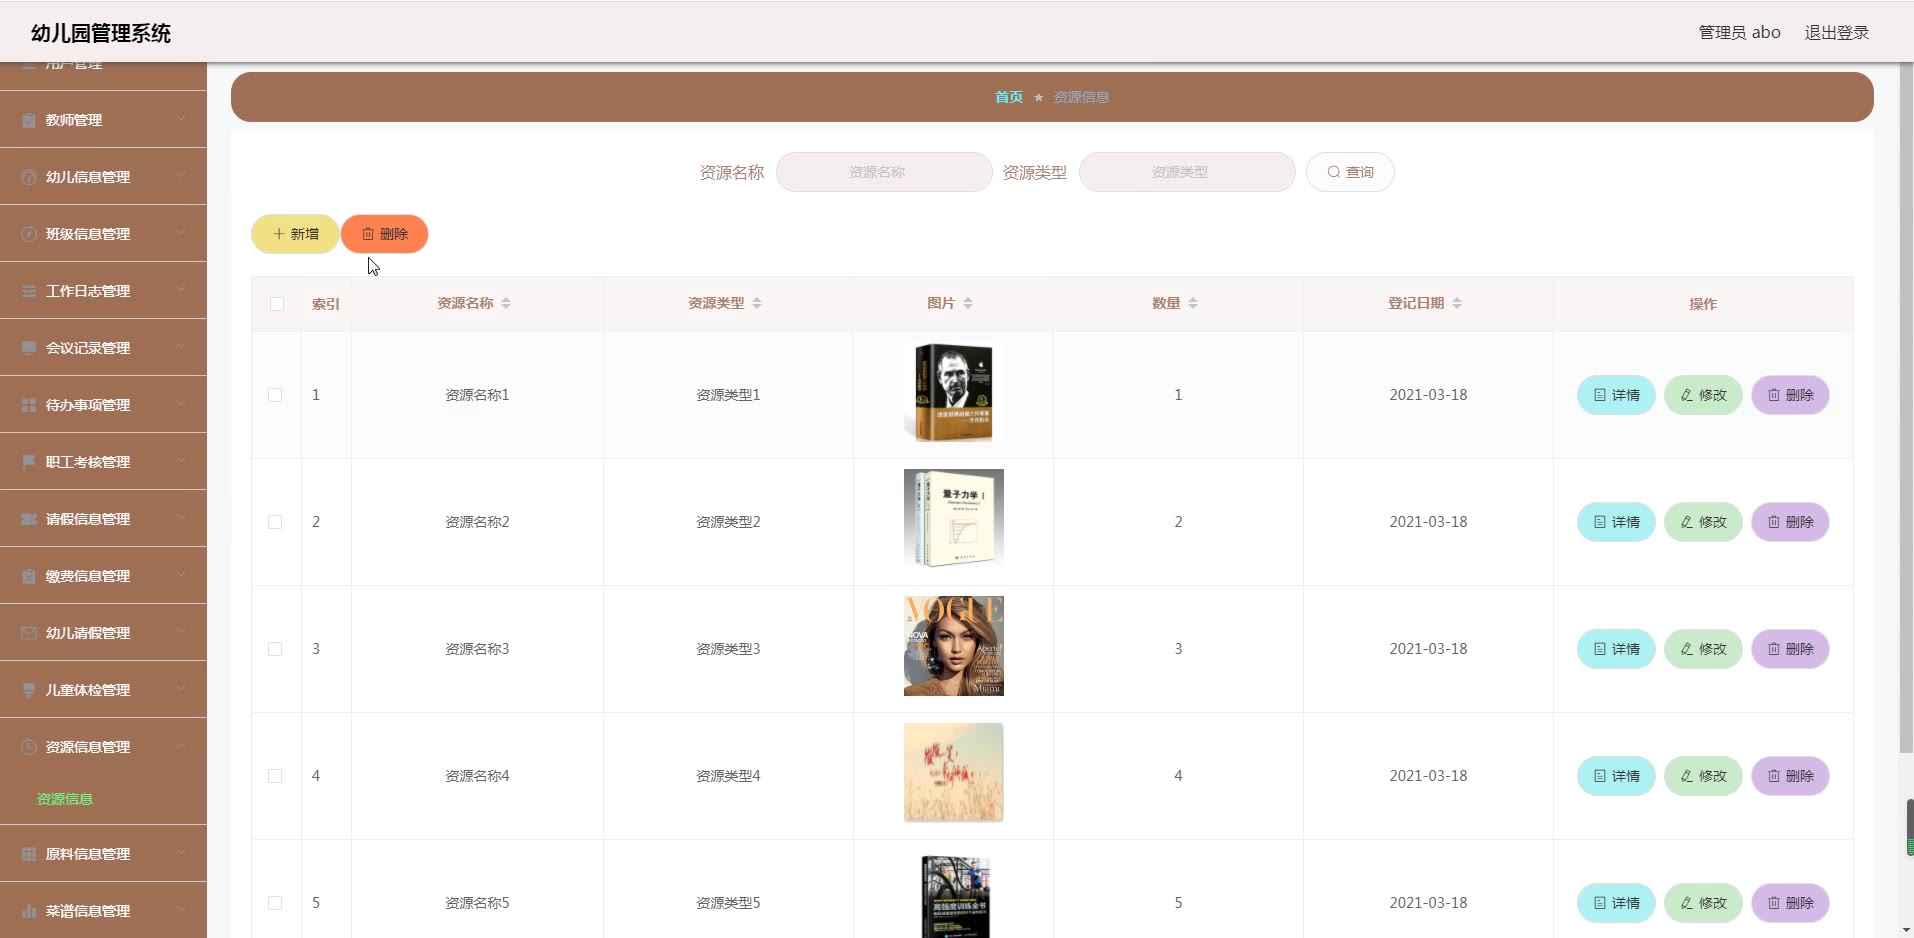Screen dimensions: 1914x938
Task: Click the 教师管理 sidebar icon
Action: 29,120
